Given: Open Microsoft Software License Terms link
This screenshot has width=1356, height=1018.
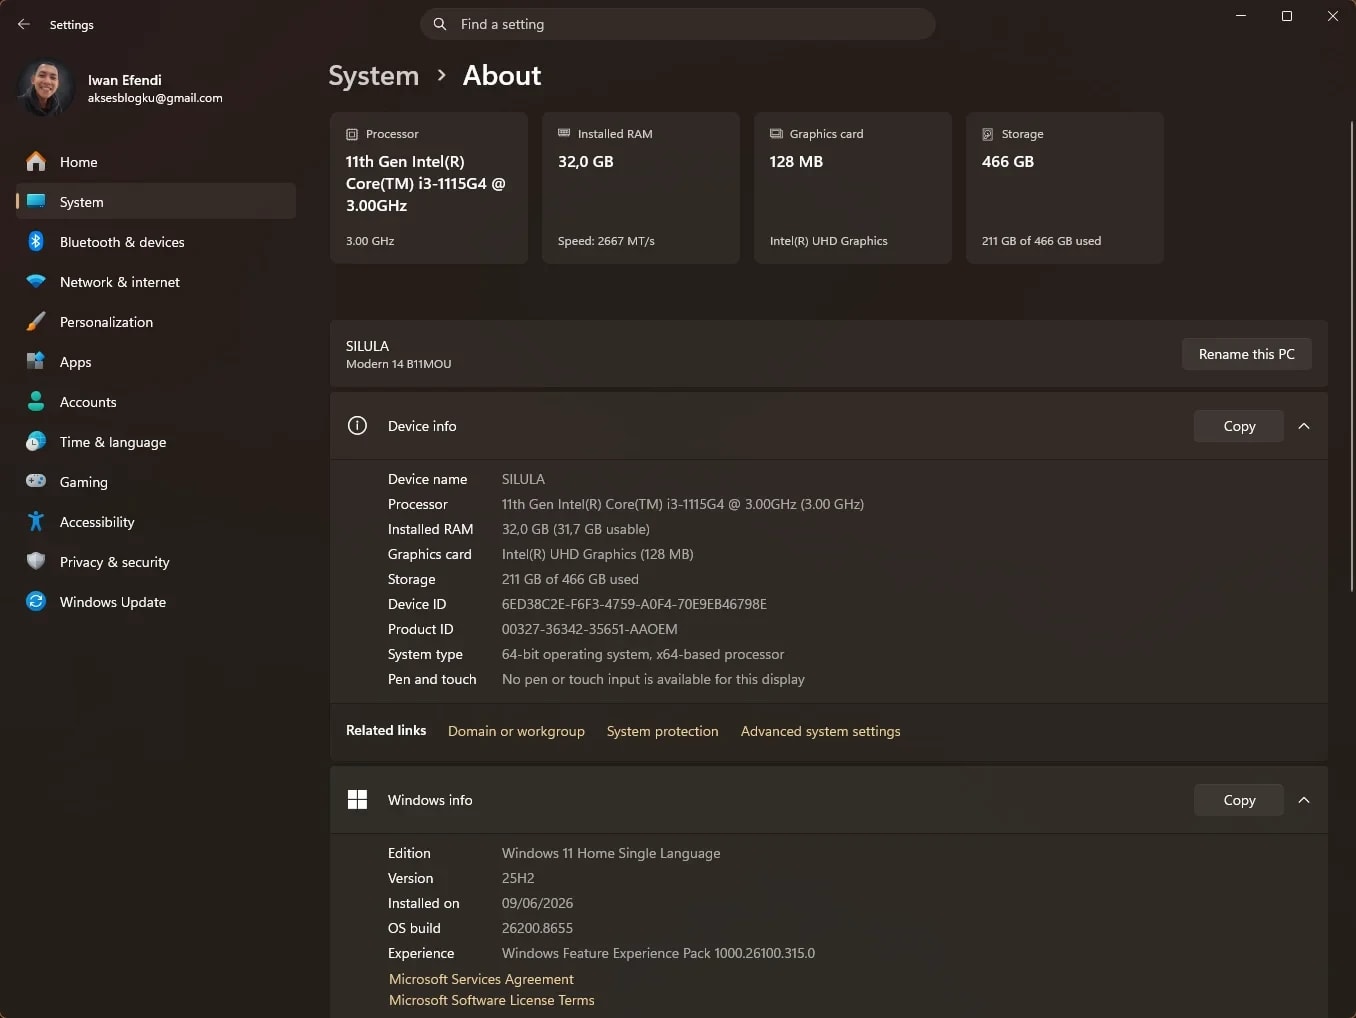Looking at the screenshot, I should click(491, 1000).
